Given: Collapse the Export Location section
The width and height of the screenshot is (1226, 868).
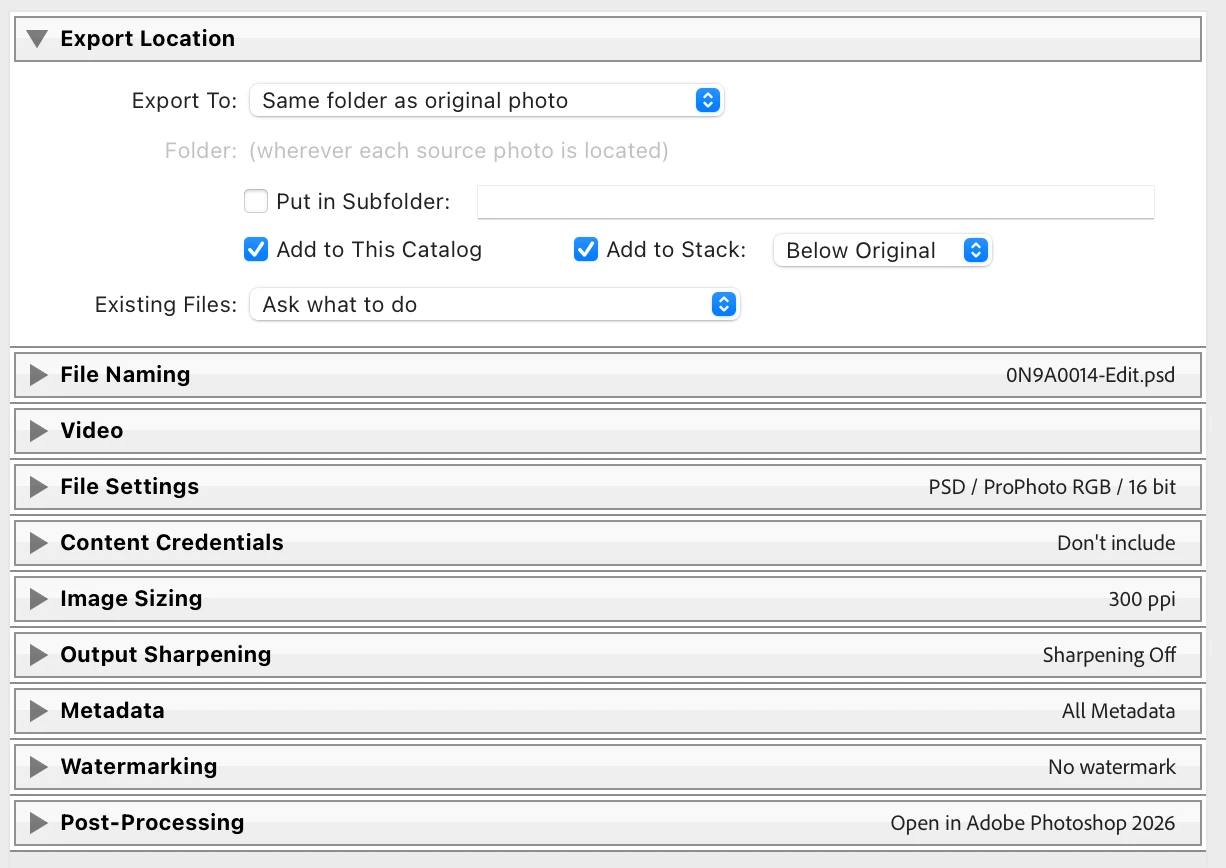Looking at the screenshot, I should click(x=38, y=39).
